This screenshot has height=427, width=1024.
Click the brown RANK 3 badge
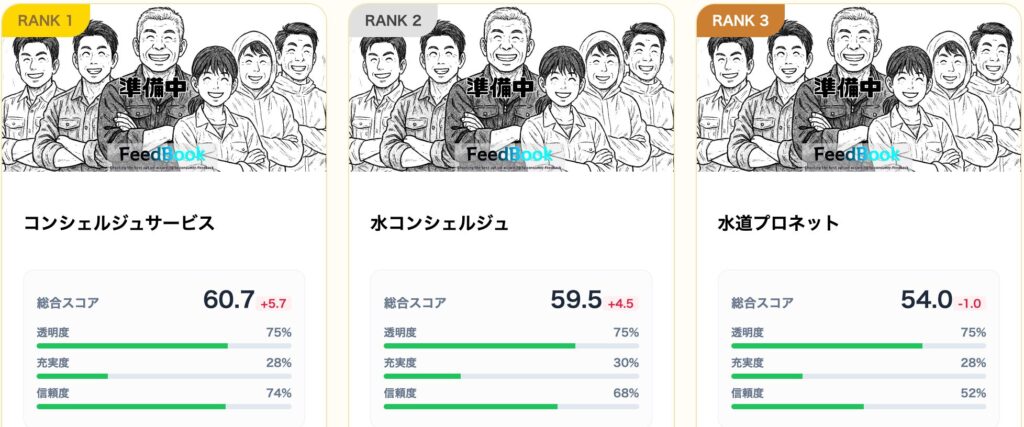[x=740, y=19]
